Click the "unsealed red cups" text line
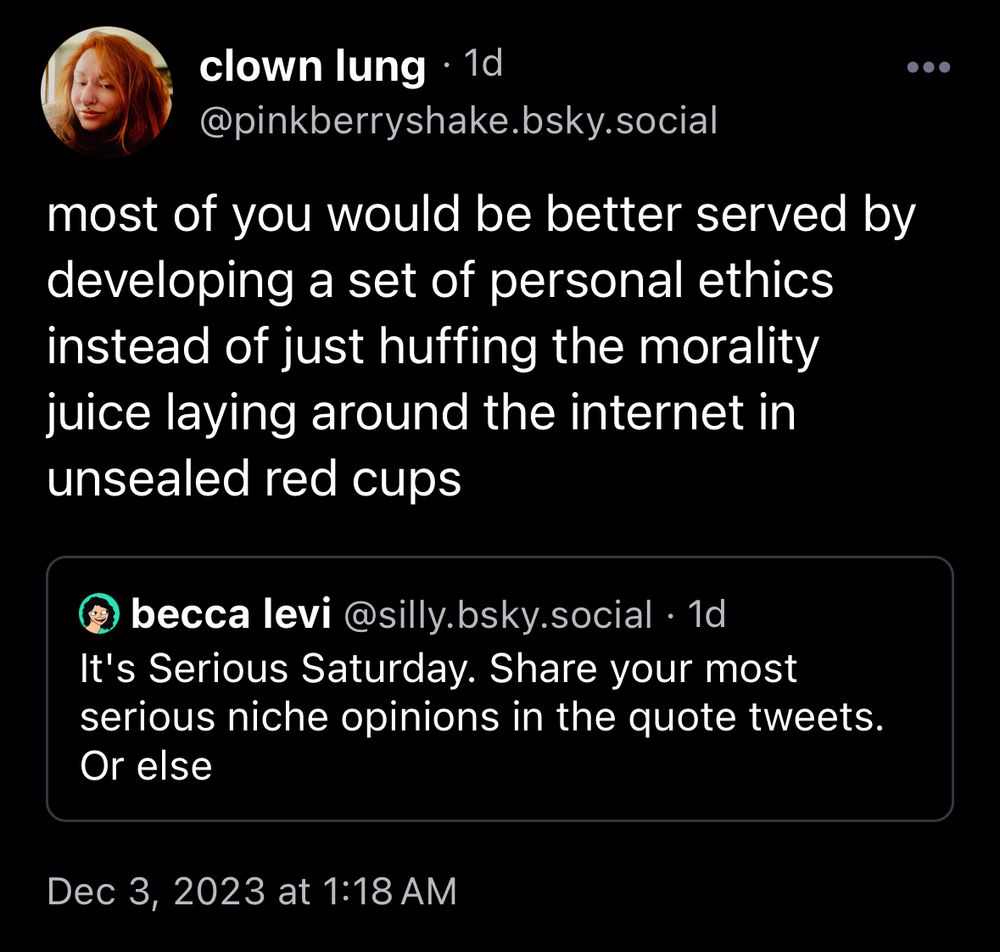 [254, 480]
